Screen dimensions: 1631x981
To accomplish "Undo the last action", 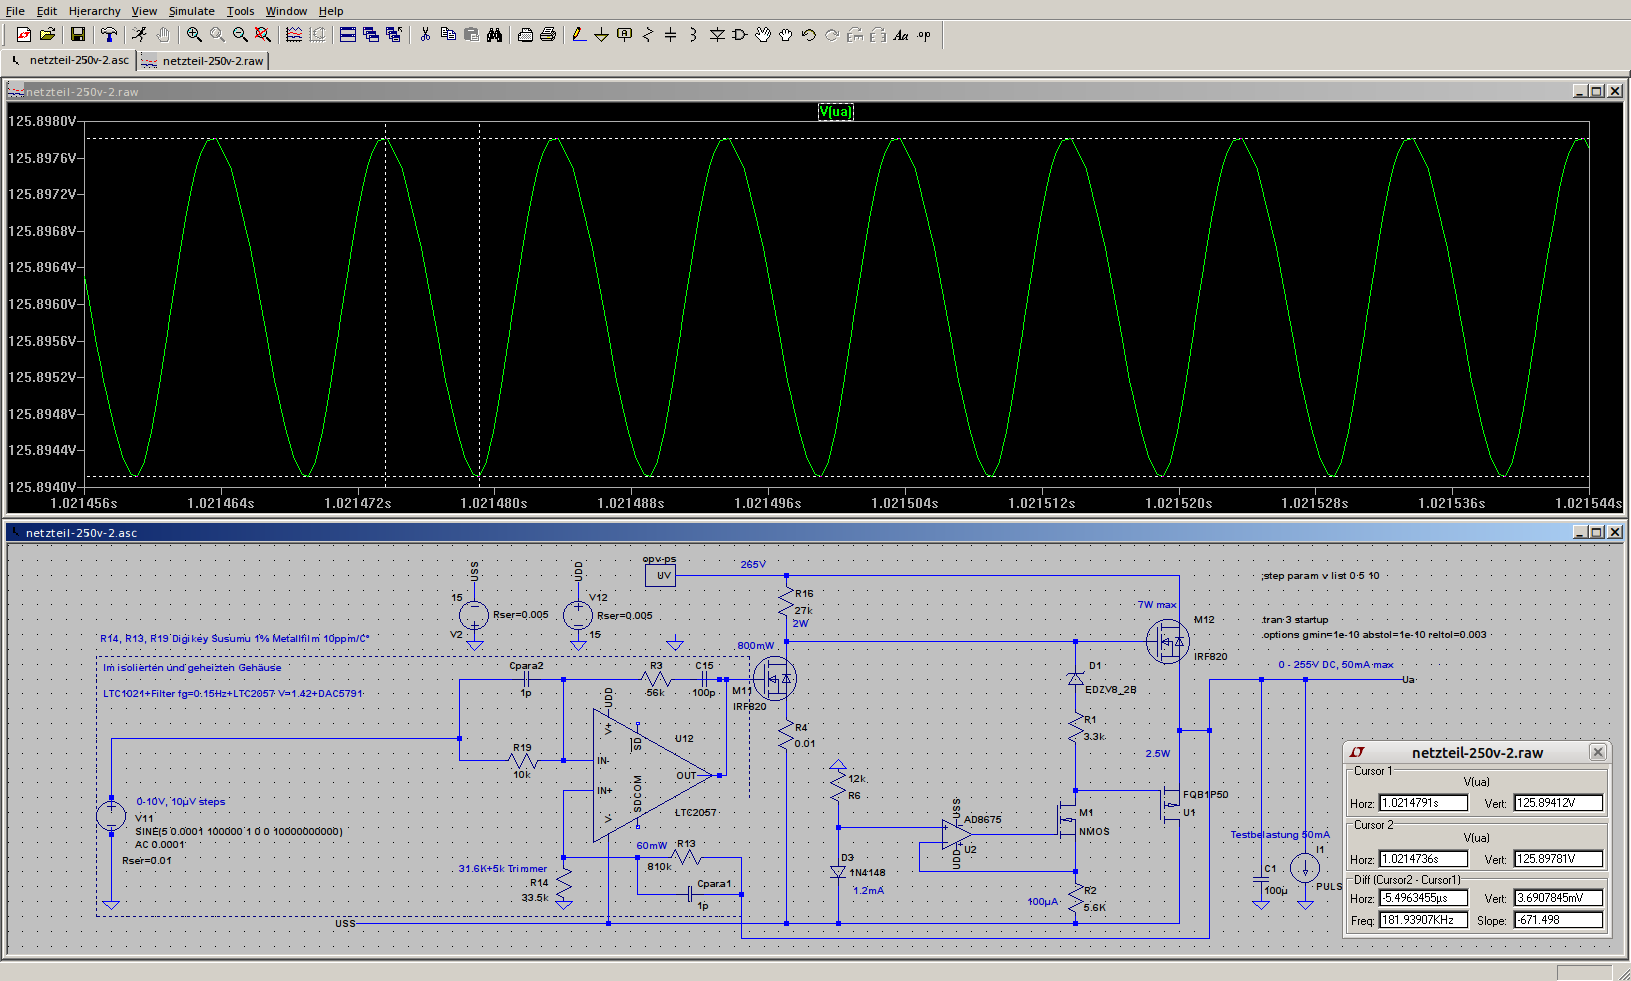I will click(809, 35).
